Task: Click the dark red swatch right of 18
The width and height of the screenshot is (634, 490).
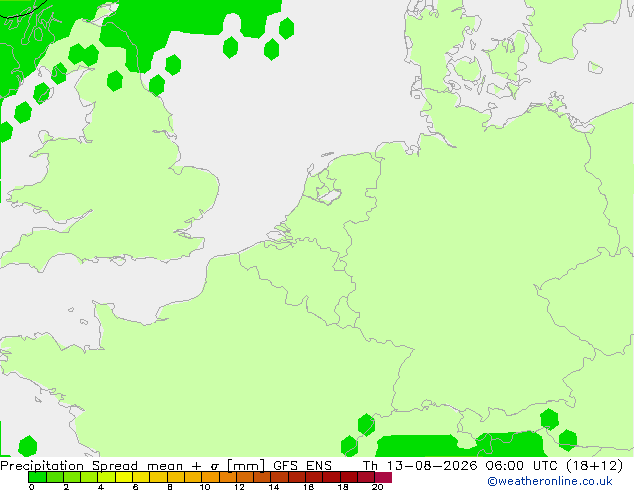Action: [349, 477]
